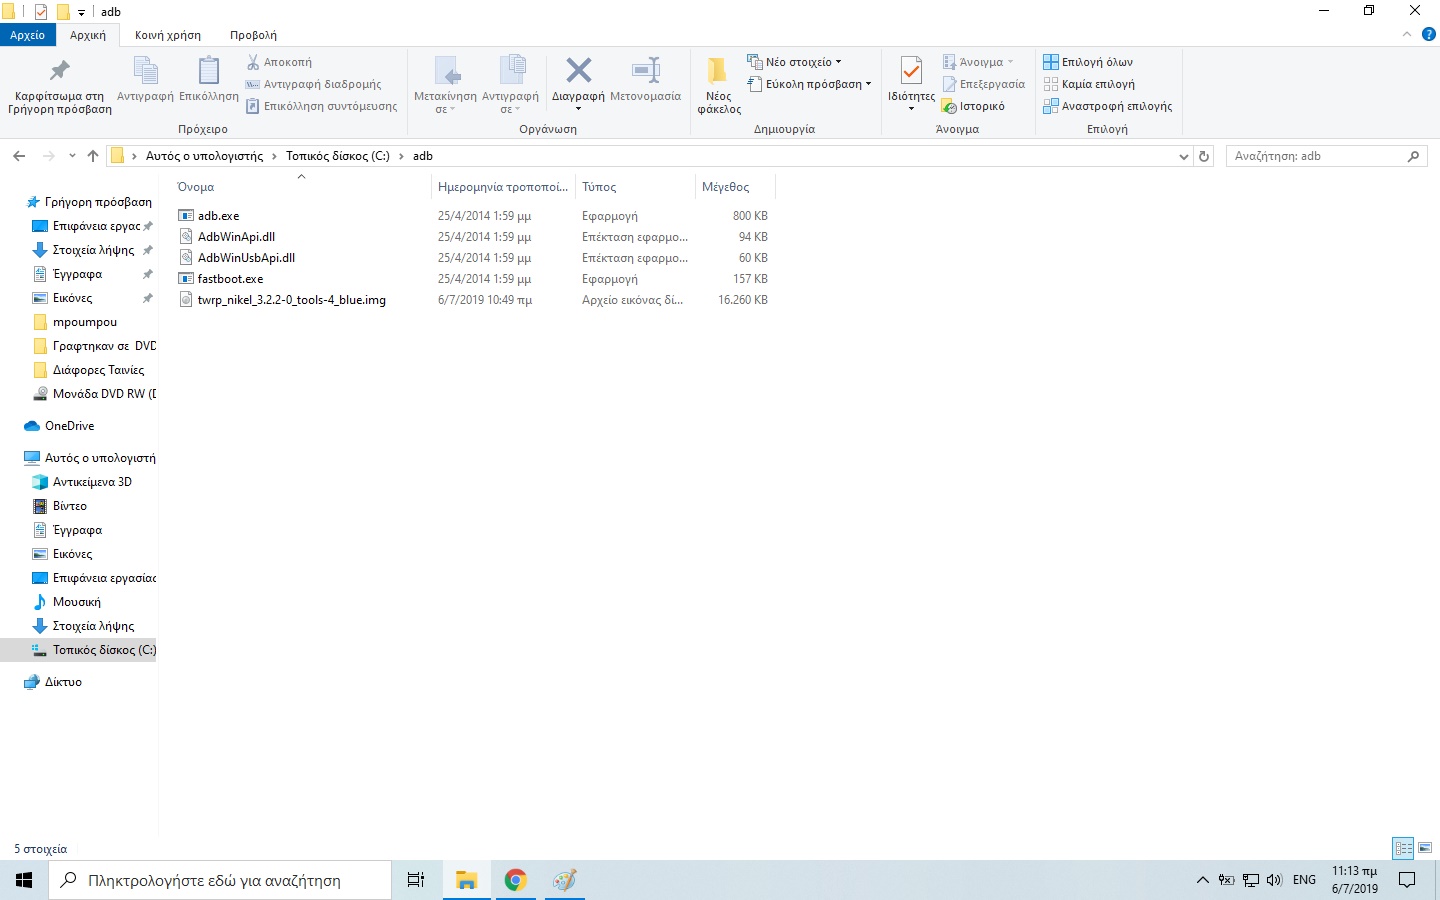Select the fastboot.exe file
Image resolution: width=1440 pixels, height=900 pixels.
(x=230, y=279)
